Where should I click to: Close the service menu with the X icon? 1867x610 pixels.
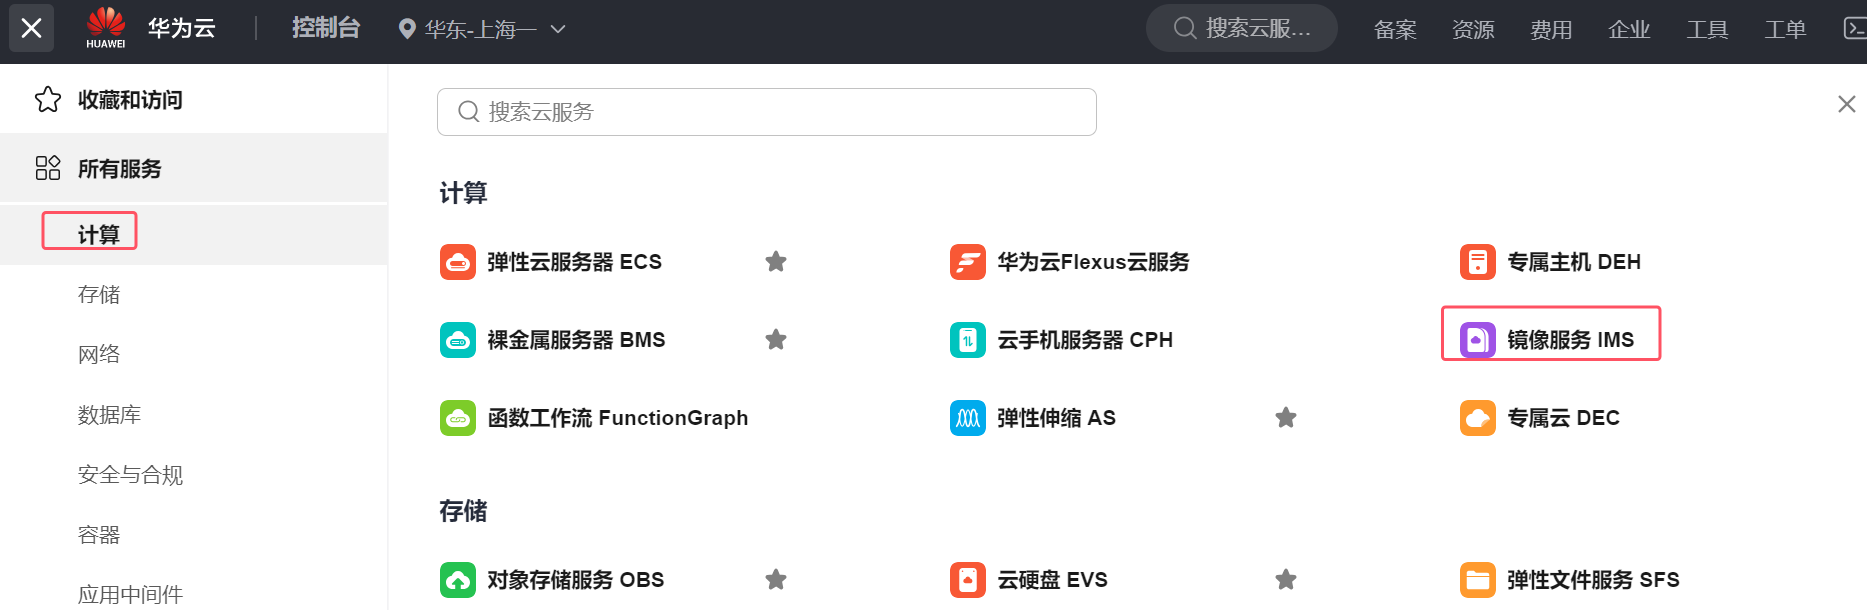click(x=31, y=28)
